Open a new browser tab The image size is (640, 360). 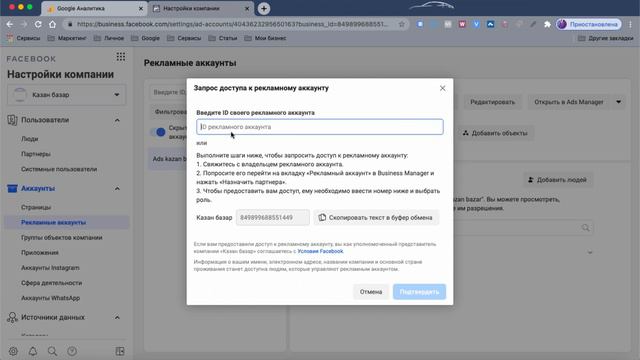coord(264,8)
